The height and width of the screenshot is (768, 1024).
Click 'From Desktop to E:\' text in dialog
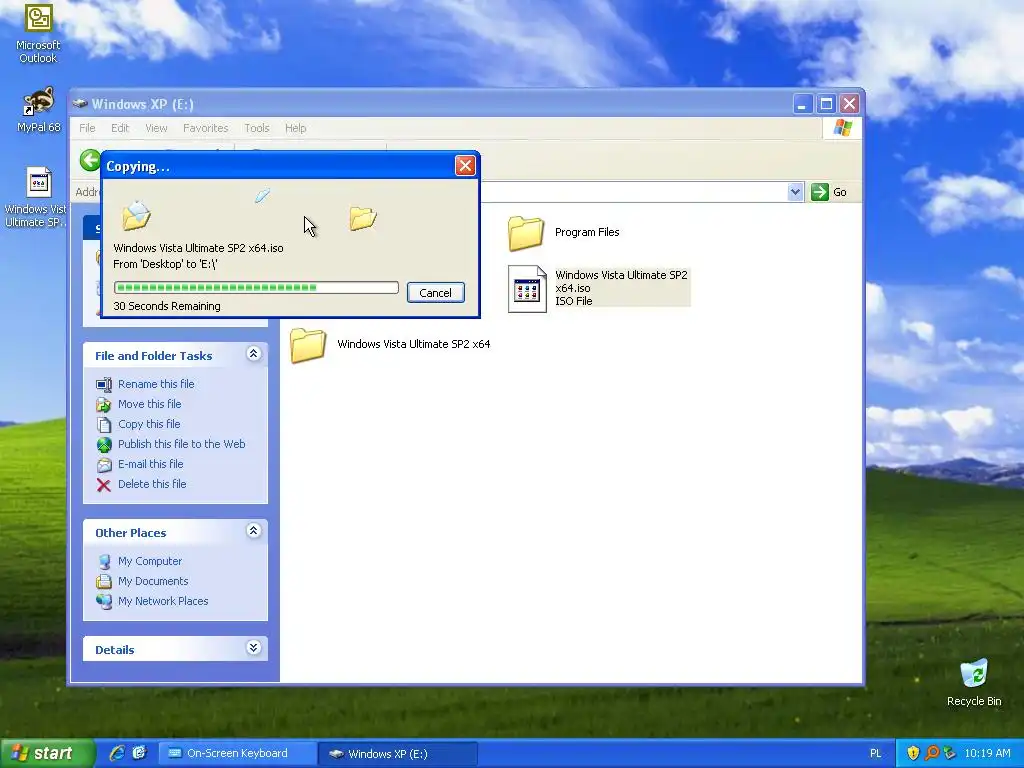(x=165, y=264)
